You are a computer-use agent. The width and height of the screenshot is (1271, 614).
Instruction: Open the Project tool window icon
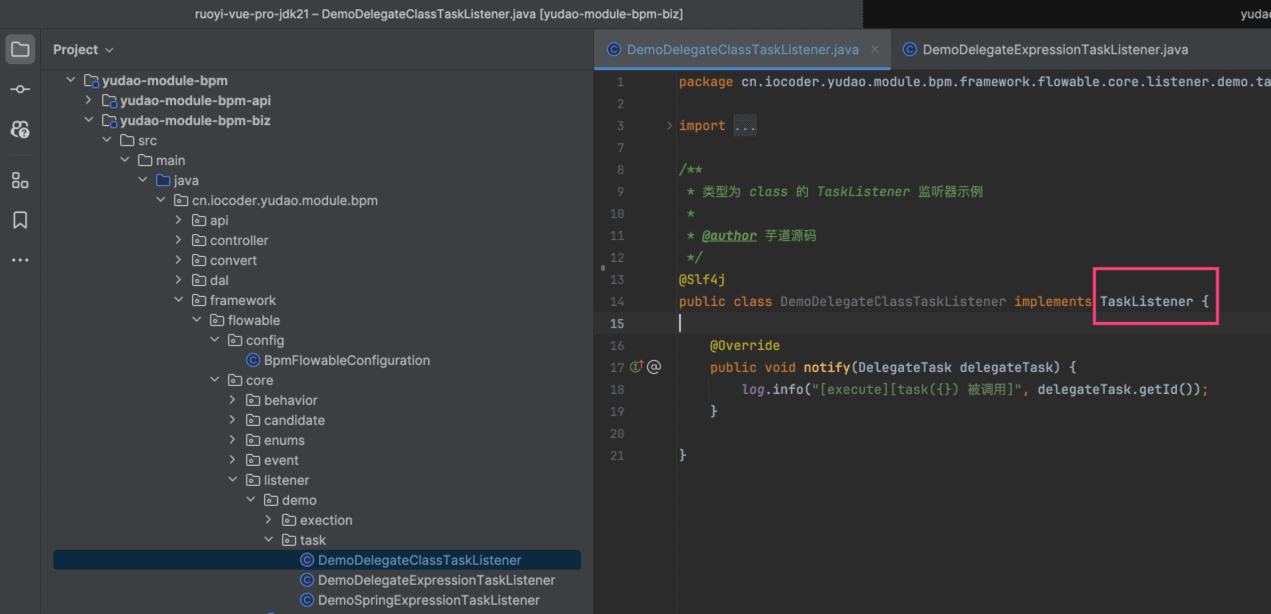pos(20,49)
